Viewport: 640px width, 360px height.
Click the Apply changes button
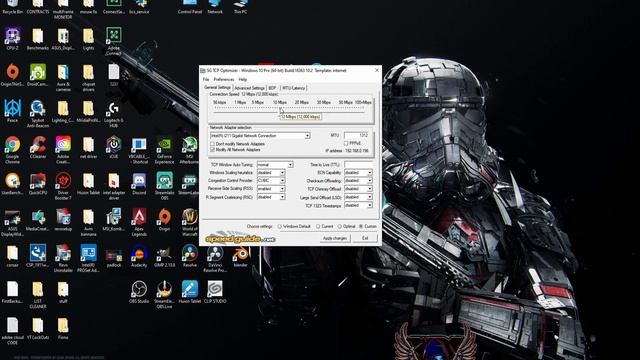click(335, 238)
